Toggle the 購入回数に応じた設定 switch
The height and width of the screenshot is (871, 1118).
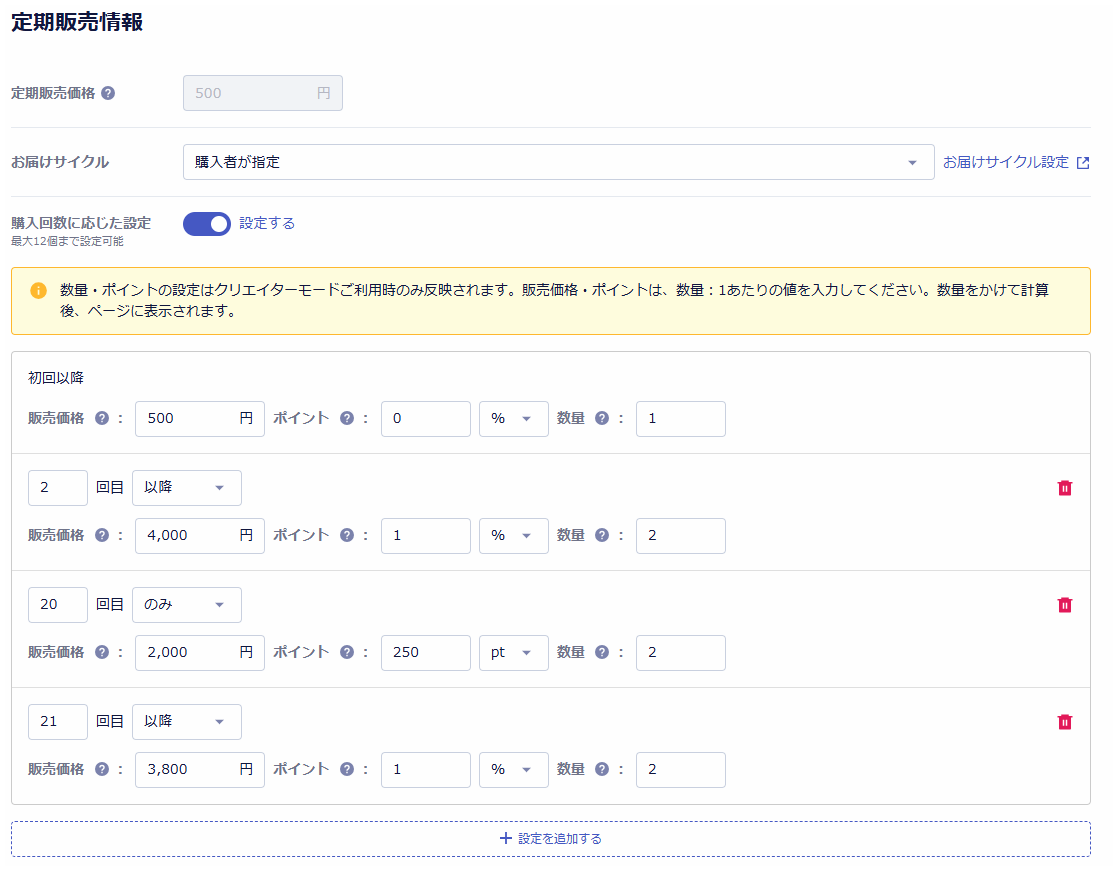(x=207, y=224)
